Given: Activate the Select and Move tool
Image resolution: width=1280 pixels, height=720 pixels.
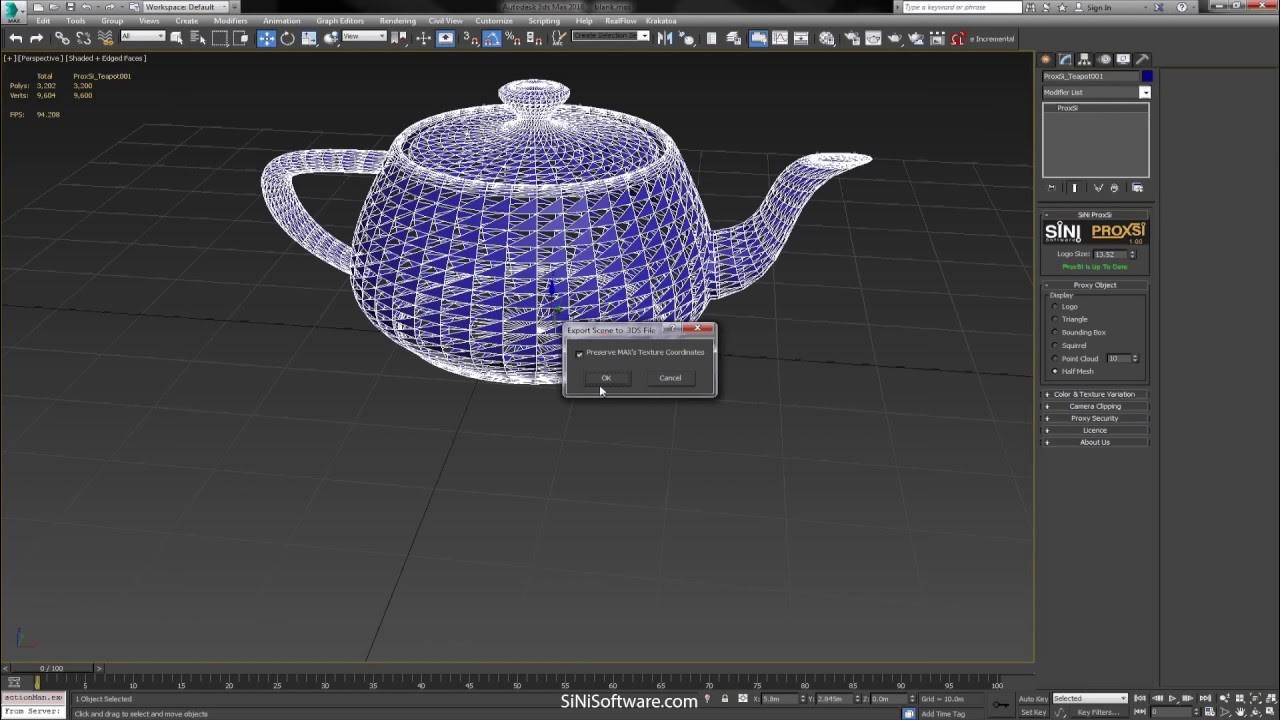Looking at the screenshot, I should pyautogui.click(x=266, y=38).
